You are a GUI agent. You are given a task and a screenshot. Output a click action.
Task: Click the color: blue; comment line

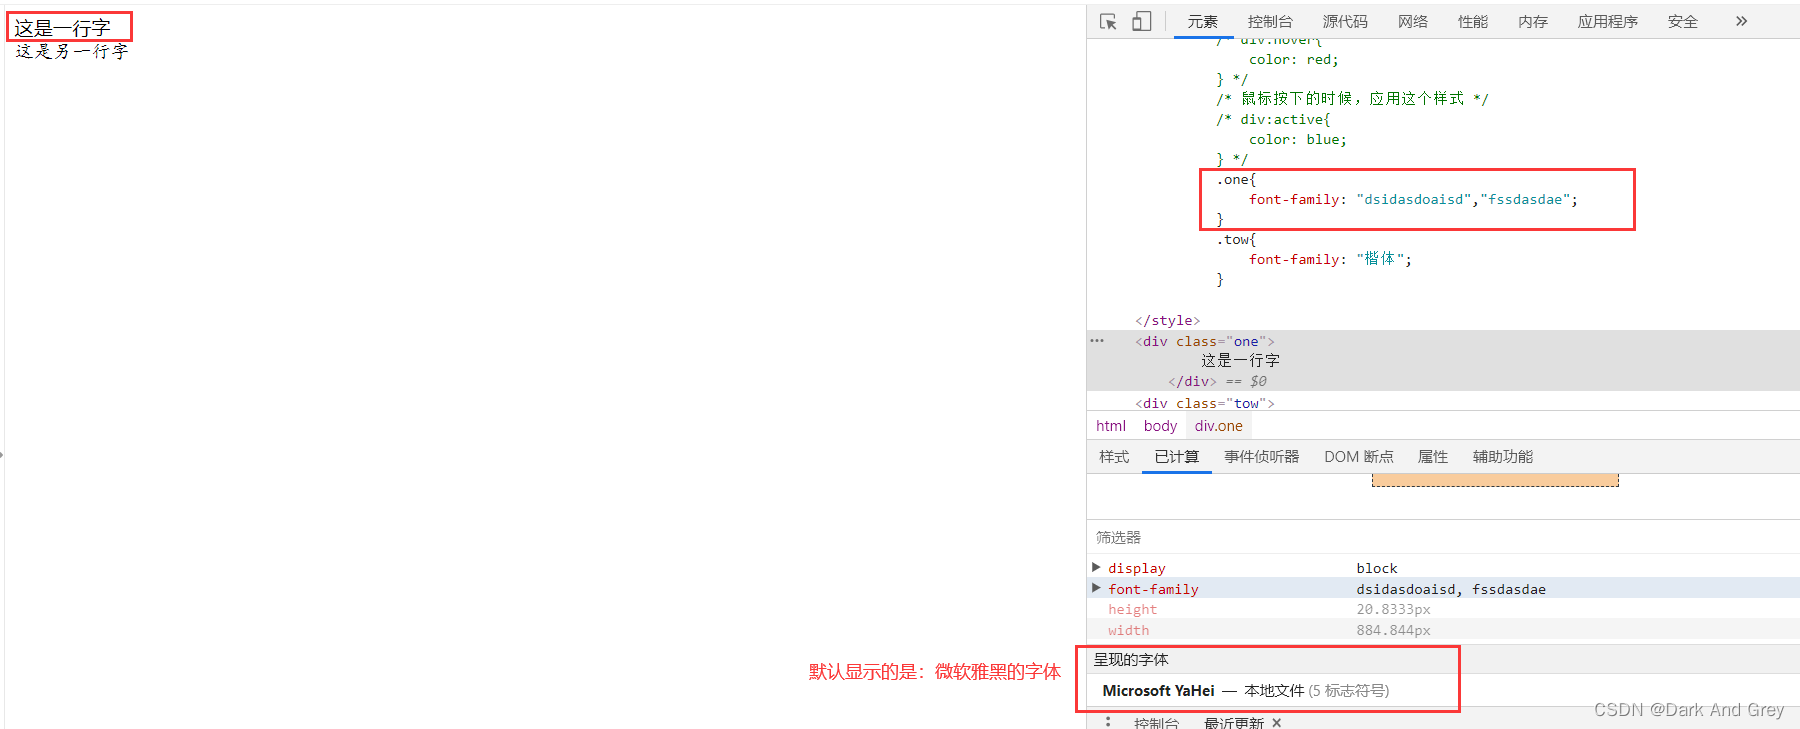click(x=1297, y=140)
